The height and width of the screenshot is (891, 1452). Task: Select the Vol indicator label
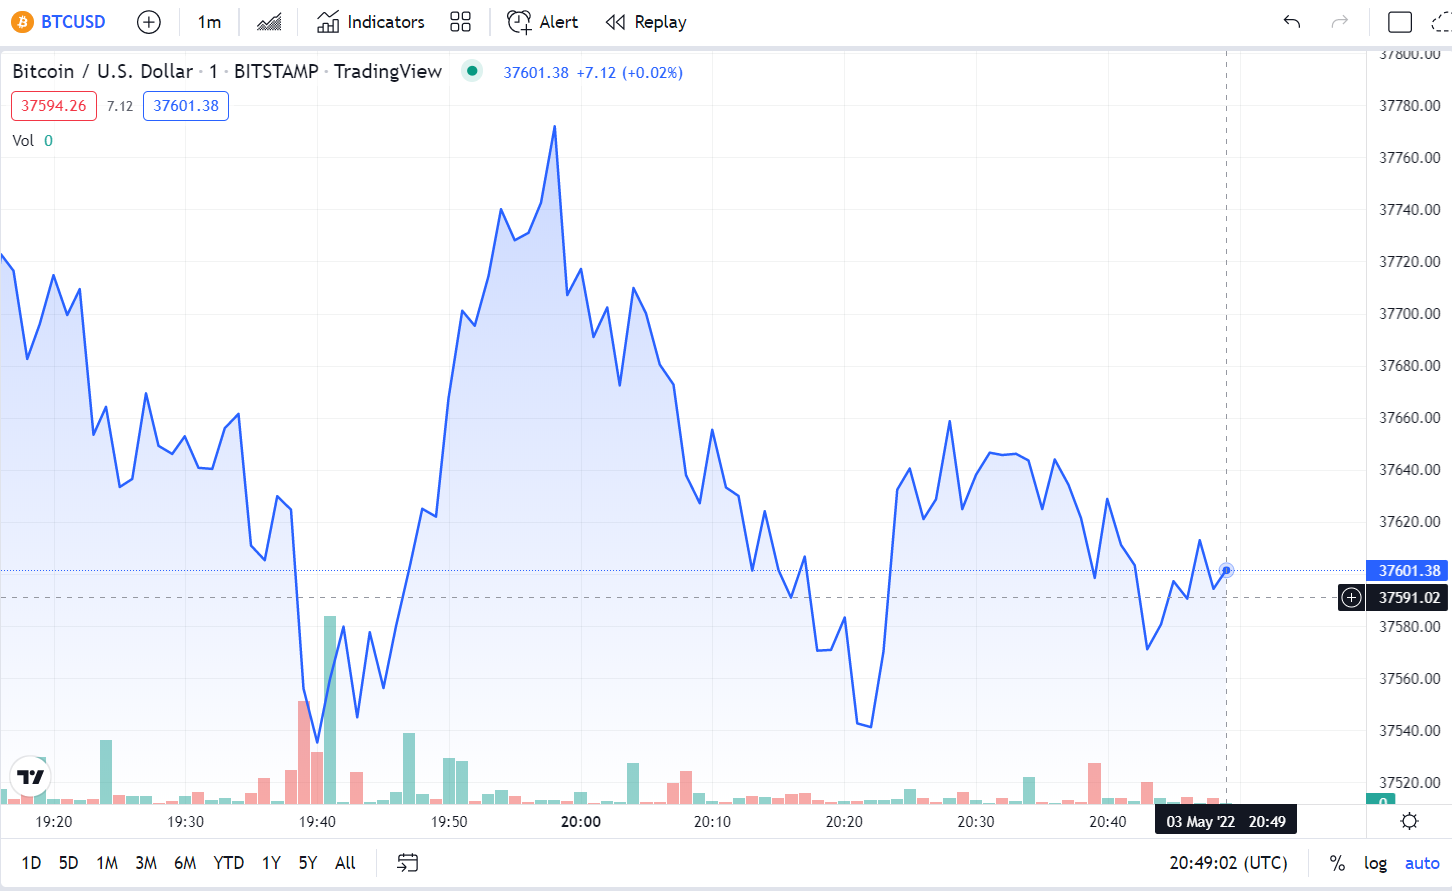pyautogui.click(x=23, y=141)
